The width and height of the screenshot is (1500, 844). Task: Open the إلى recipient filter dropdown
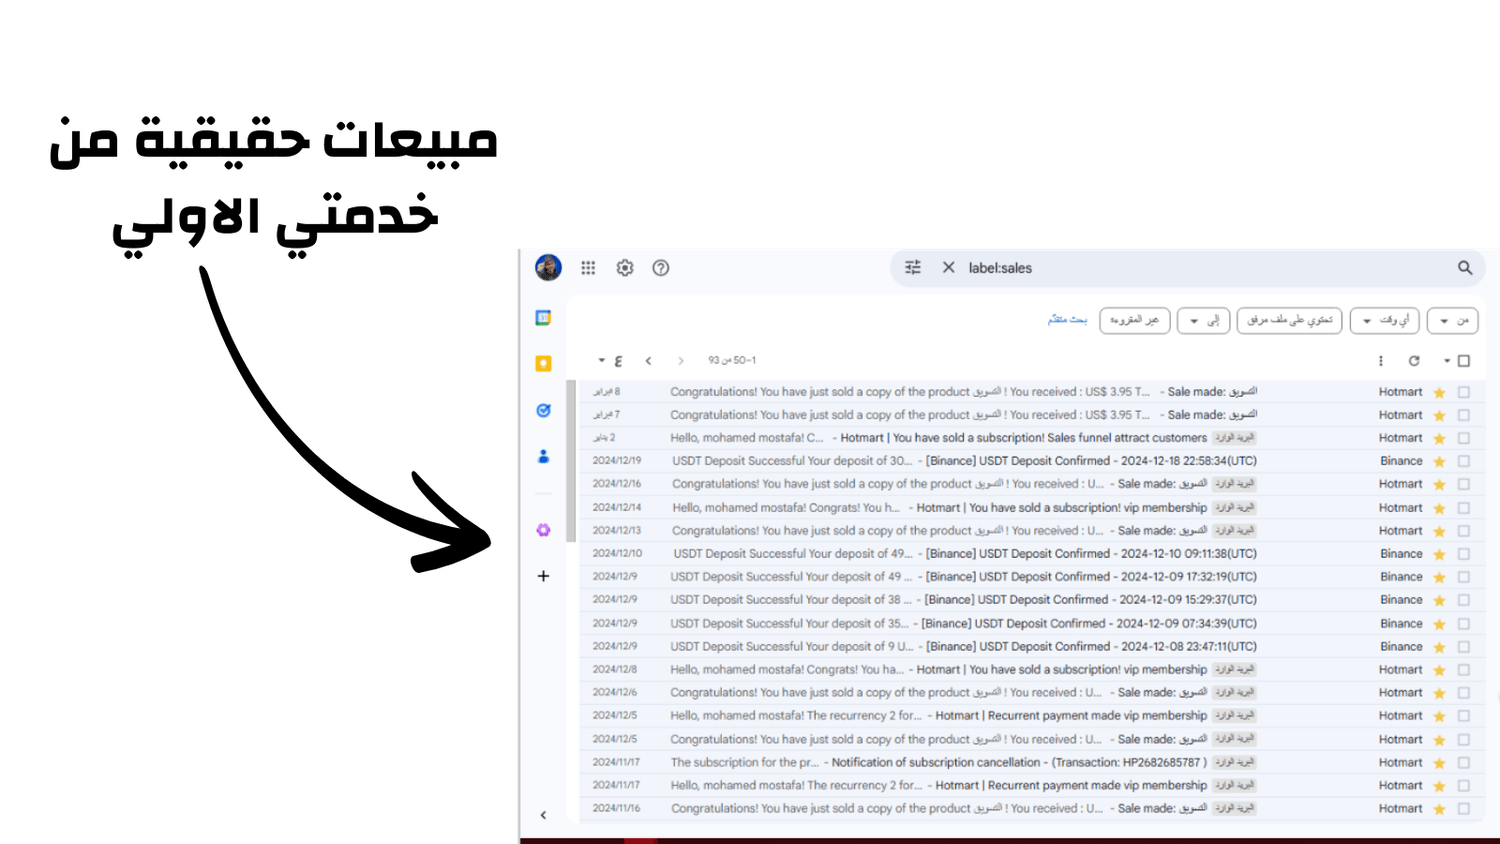(1203, 320)
